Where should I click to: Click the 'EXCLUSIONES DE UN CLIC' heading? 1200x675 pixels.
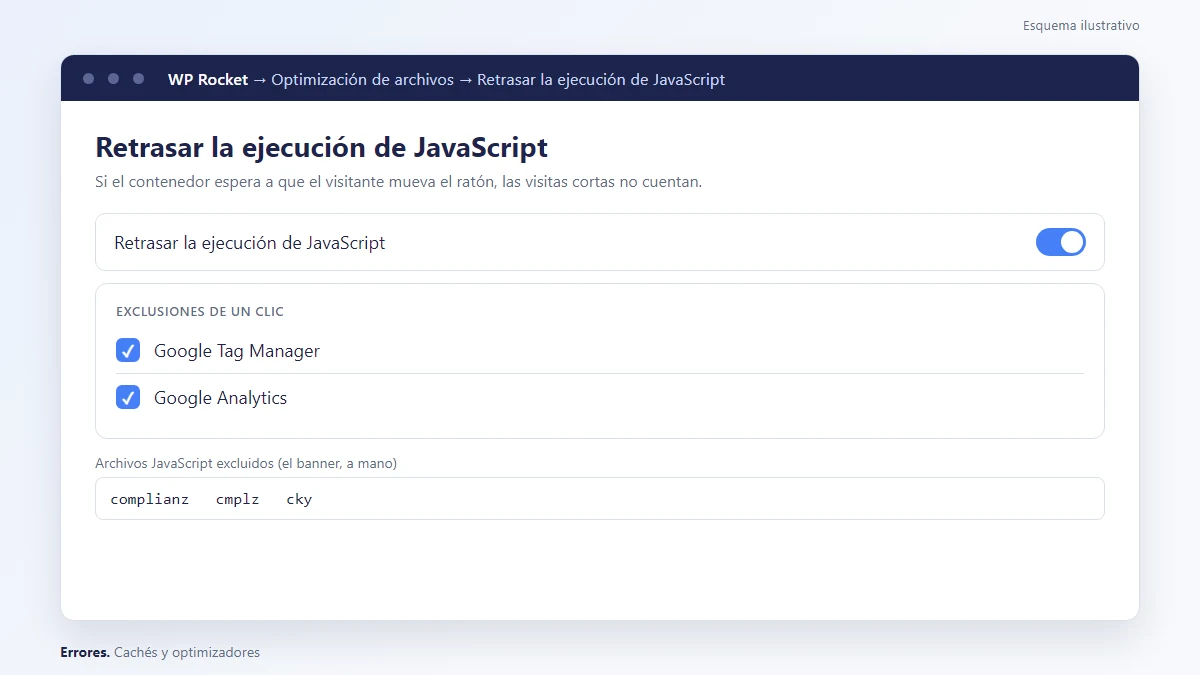200,312
